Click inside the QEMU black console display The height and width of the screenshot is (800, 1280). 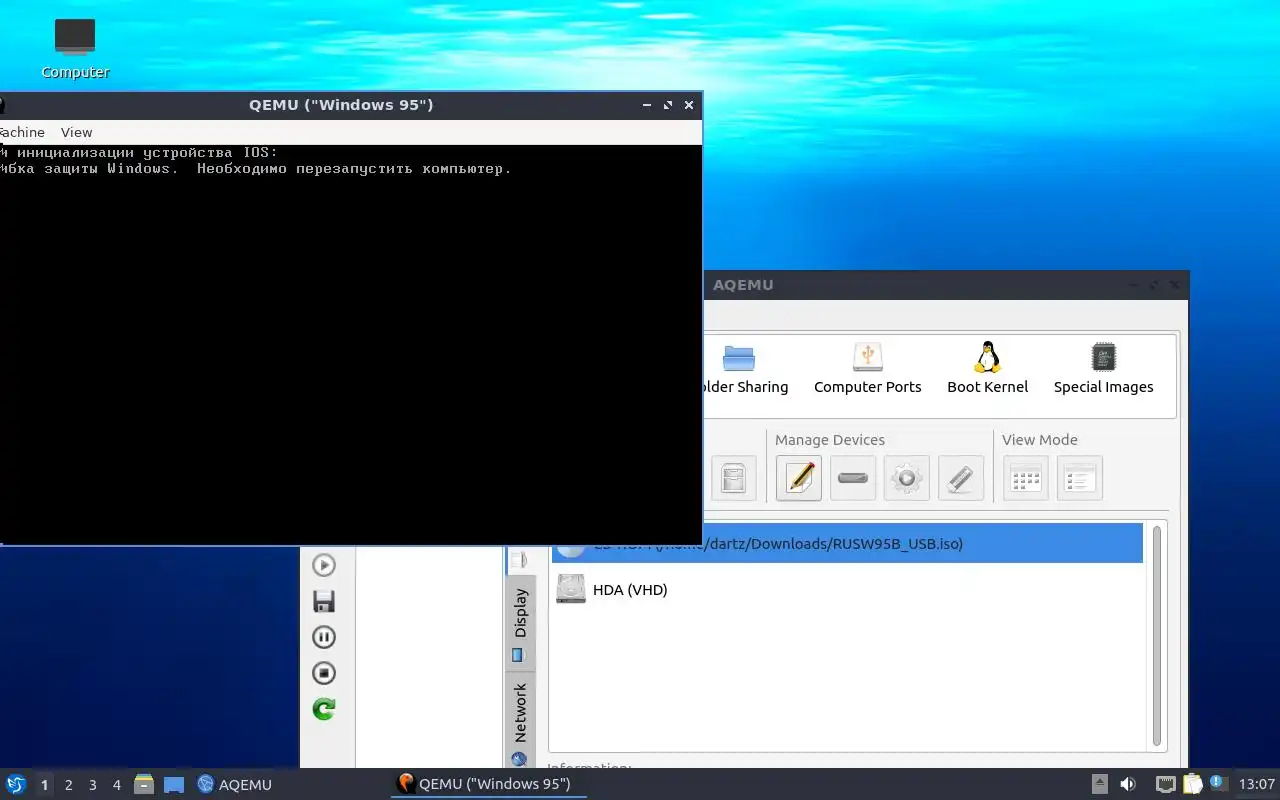350,344
